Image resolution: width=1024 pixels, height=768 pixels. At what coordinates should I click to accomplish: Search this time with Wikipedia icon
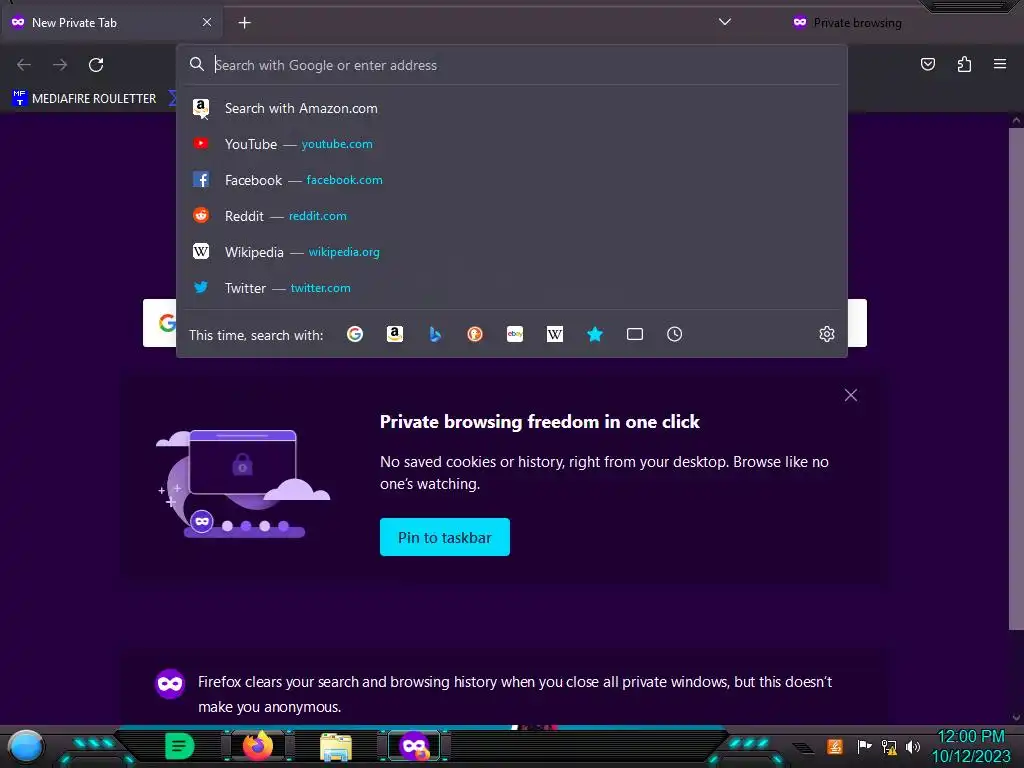554,334
